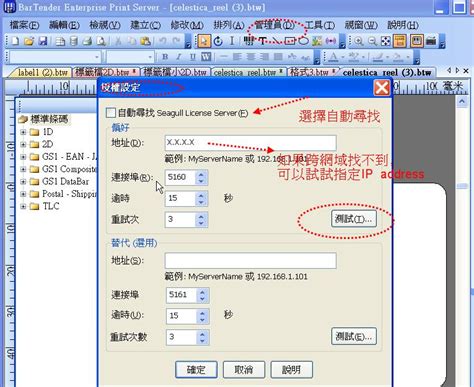Image resolution: width=474 pixels, height=387 pixels.
Task: Decrease the 5160 port value
Action: (x=201, y=181)
